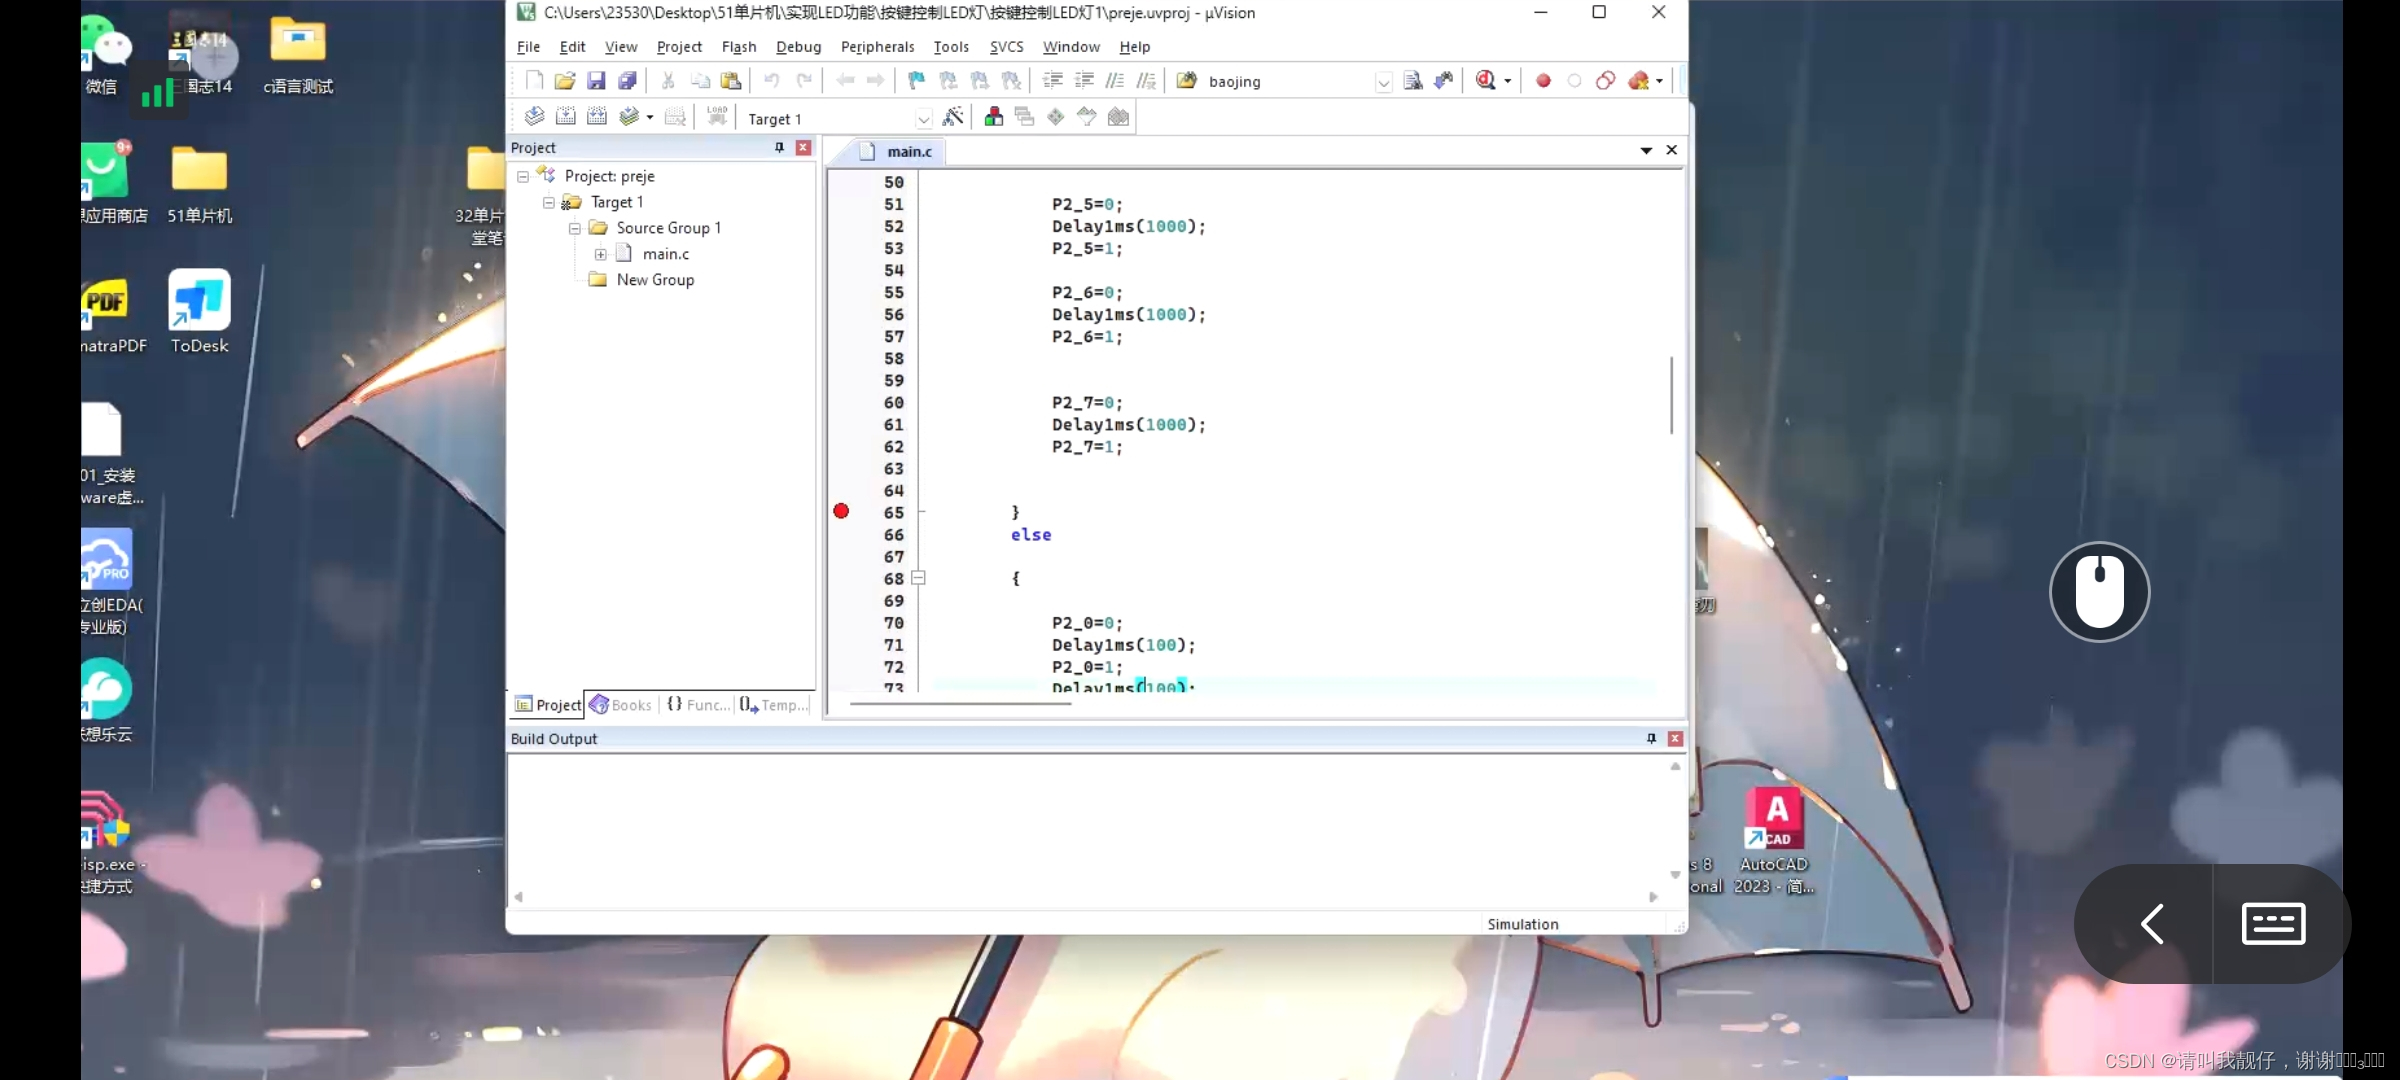
Task: Select the New Group folder
Action: tap(654, 280)
